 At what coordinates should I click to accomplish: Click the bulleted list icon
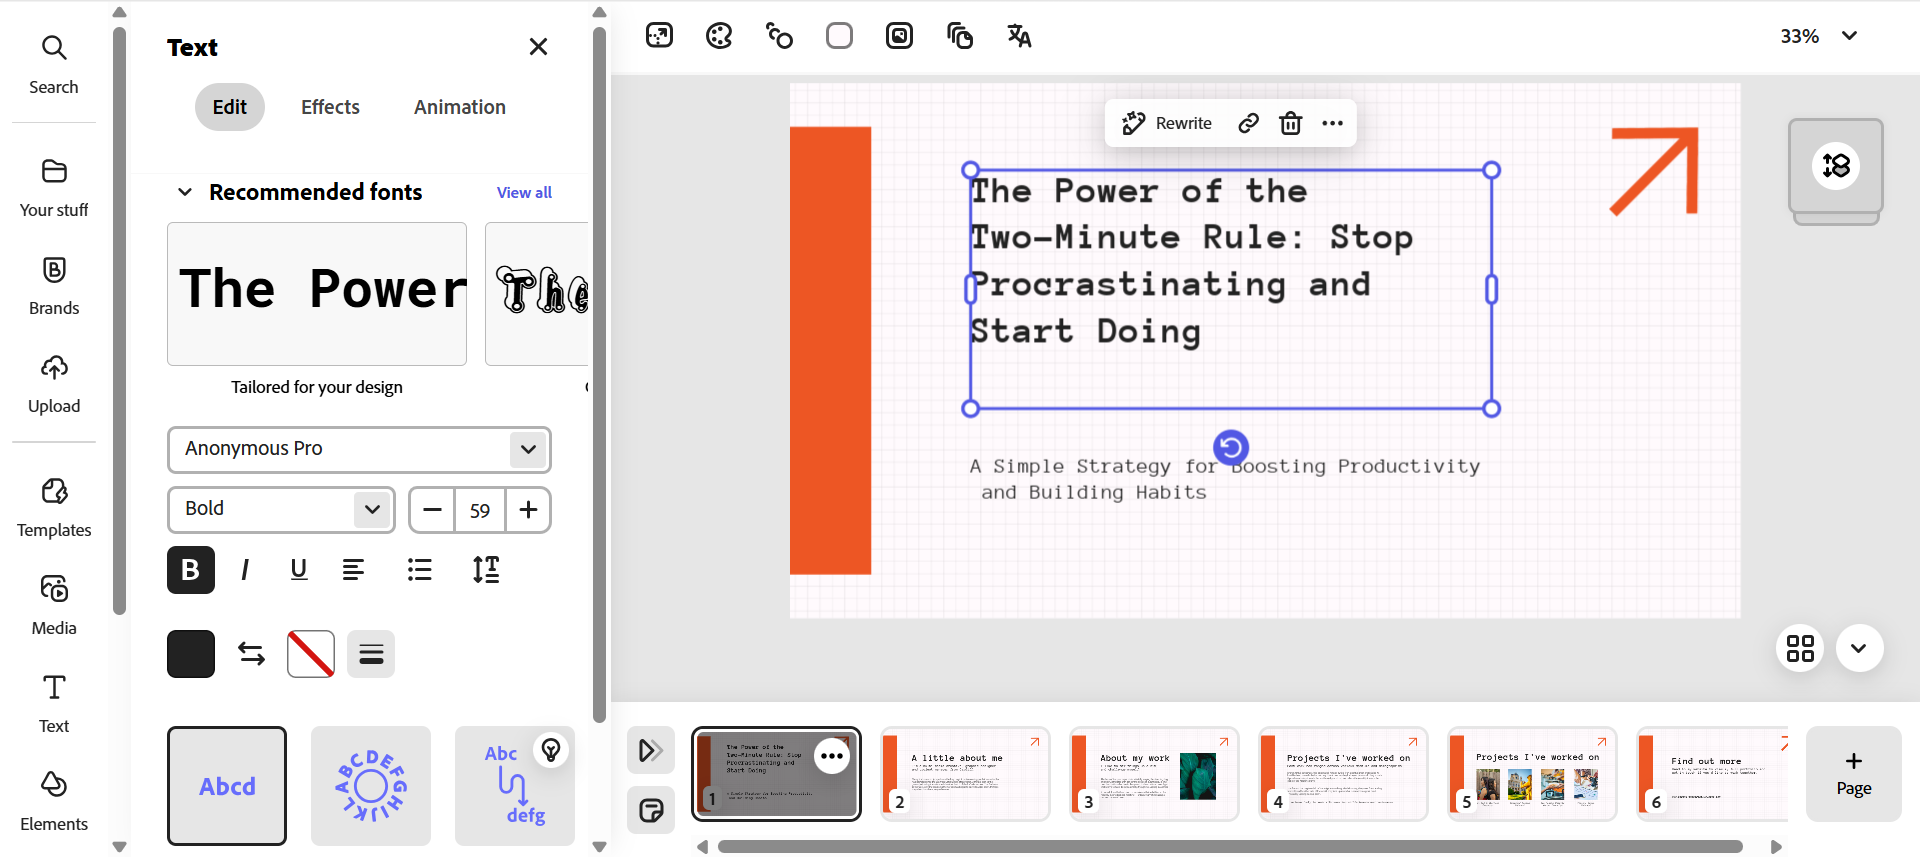420,570
